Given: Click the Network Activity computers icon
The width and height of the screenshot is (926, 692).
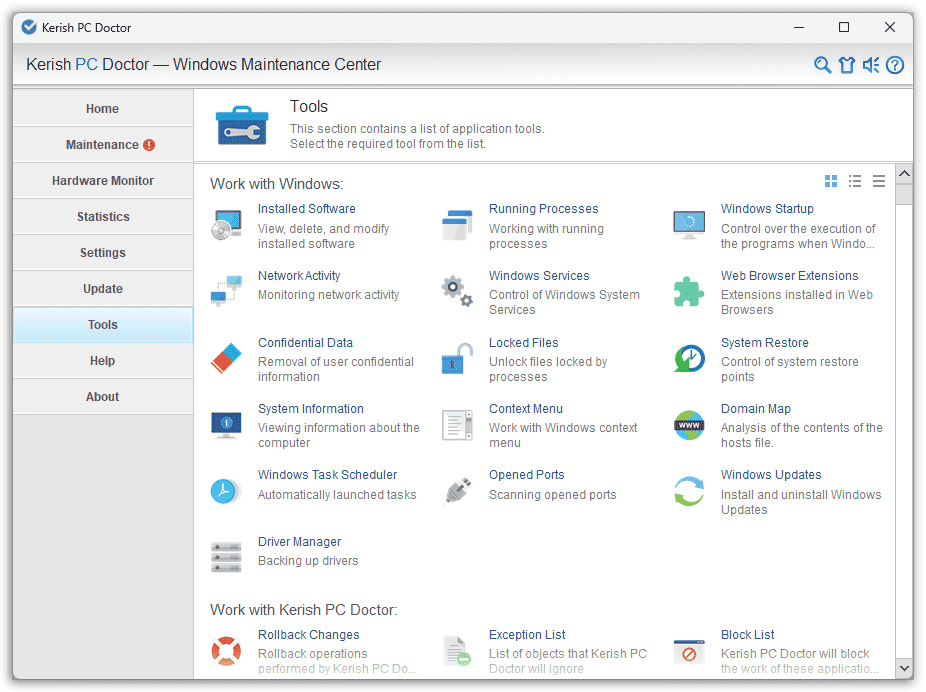Looking at the screenshot, I should pos(226,291).
